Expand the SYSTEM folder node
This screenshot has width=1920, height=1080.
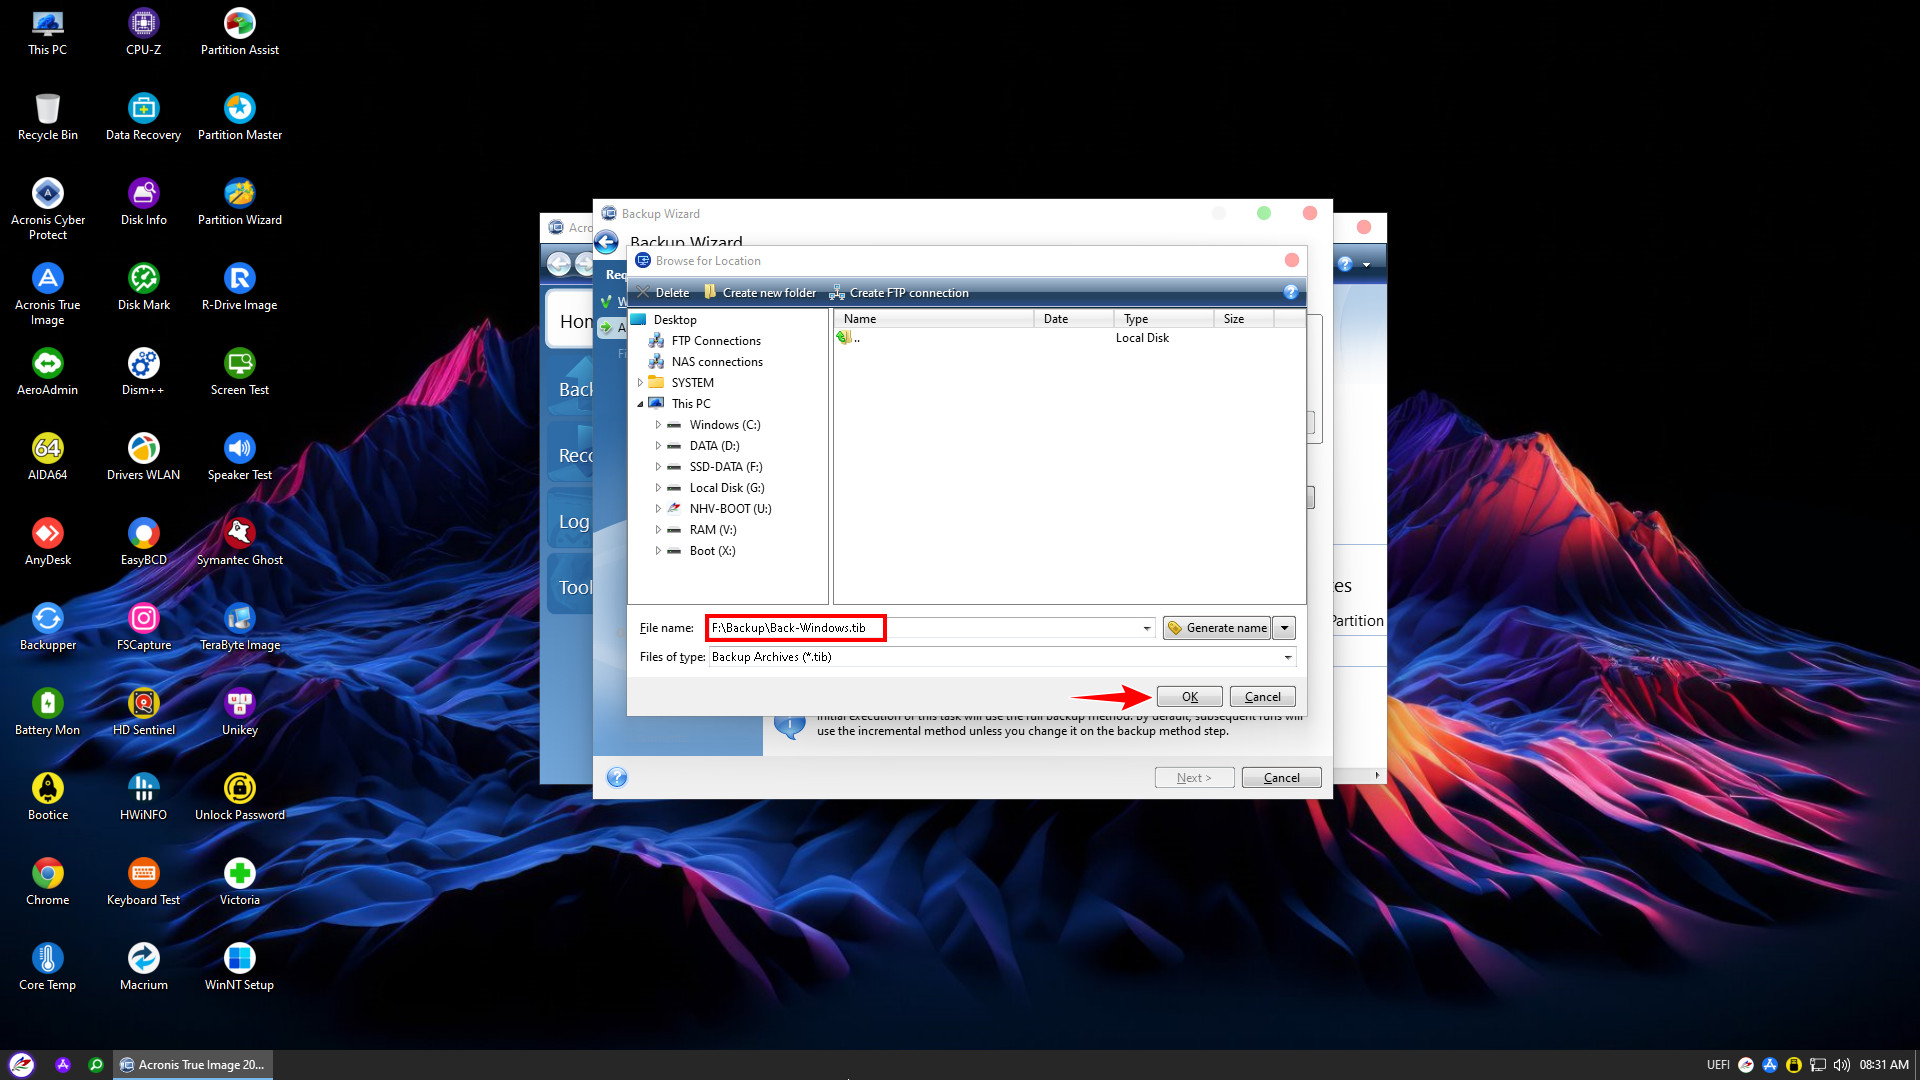coord(640,383)
